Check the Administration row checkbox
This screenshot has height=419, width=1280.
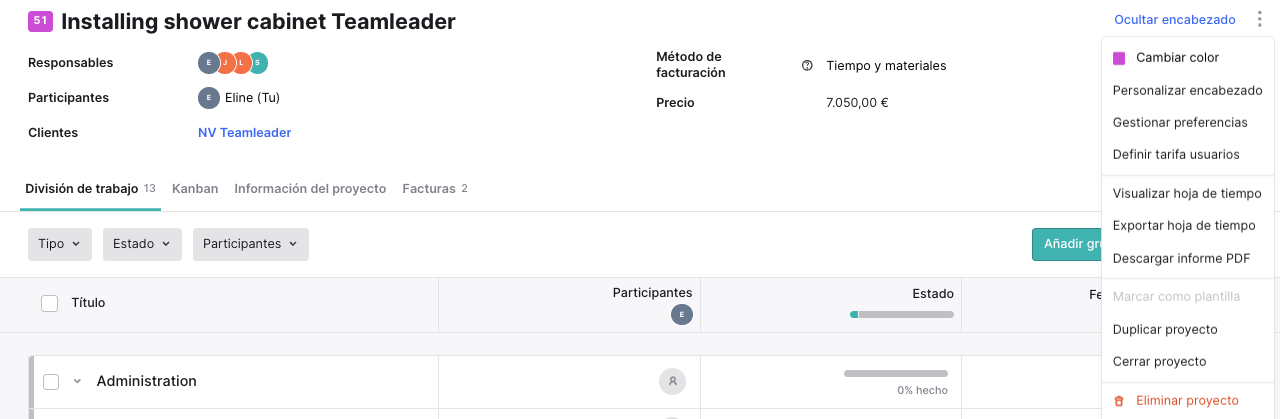51,381
